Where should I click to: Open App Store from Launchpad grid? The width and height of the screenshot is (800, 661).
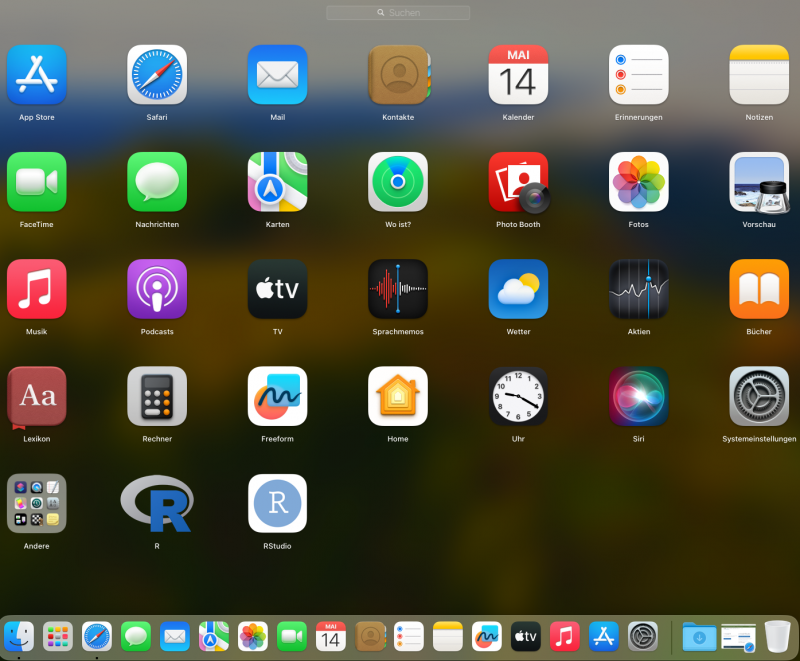click(x=37, y=75)
